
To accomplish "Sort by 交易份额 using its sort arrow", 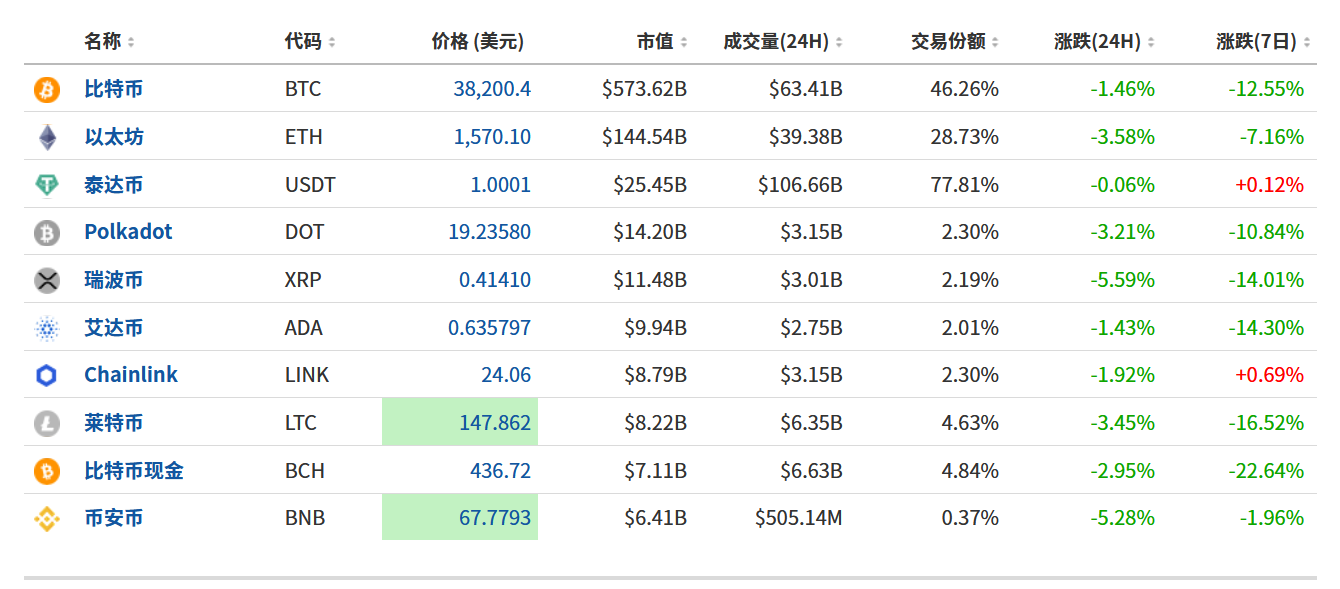I will tap(995, 42).
